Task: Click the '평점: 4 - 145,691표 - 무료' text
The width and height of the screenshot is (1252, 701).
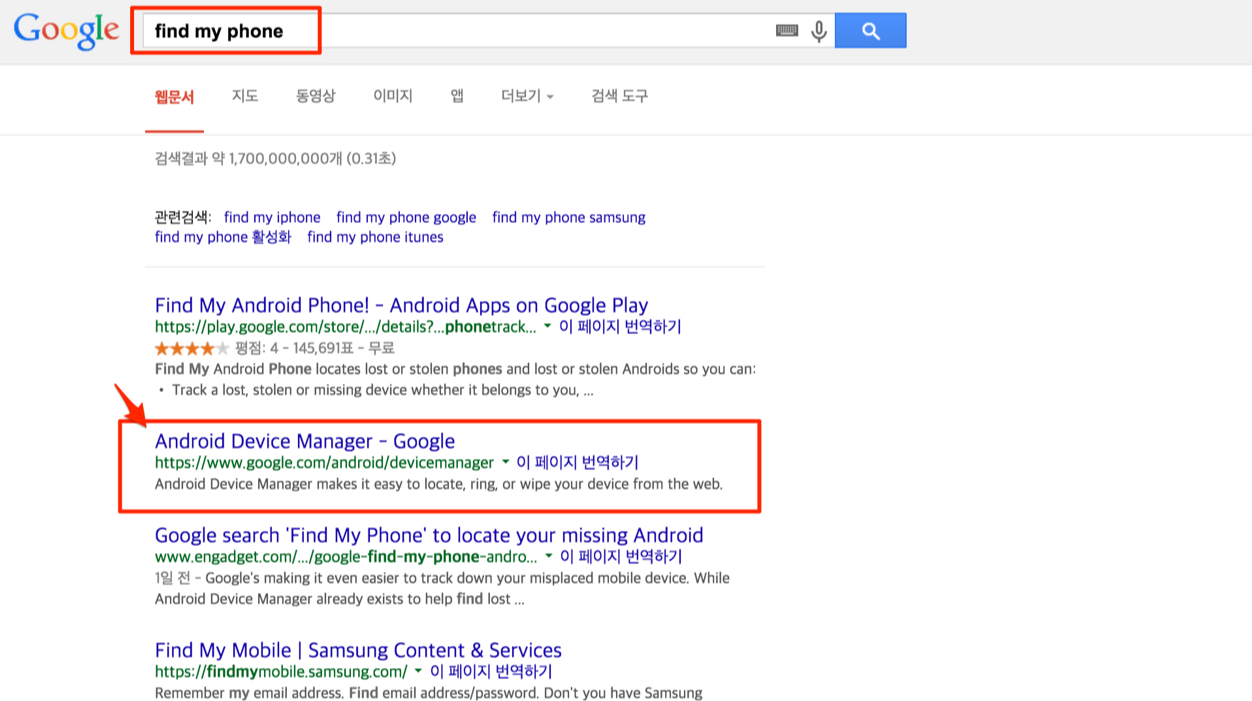Action: [x=315, y=348]
